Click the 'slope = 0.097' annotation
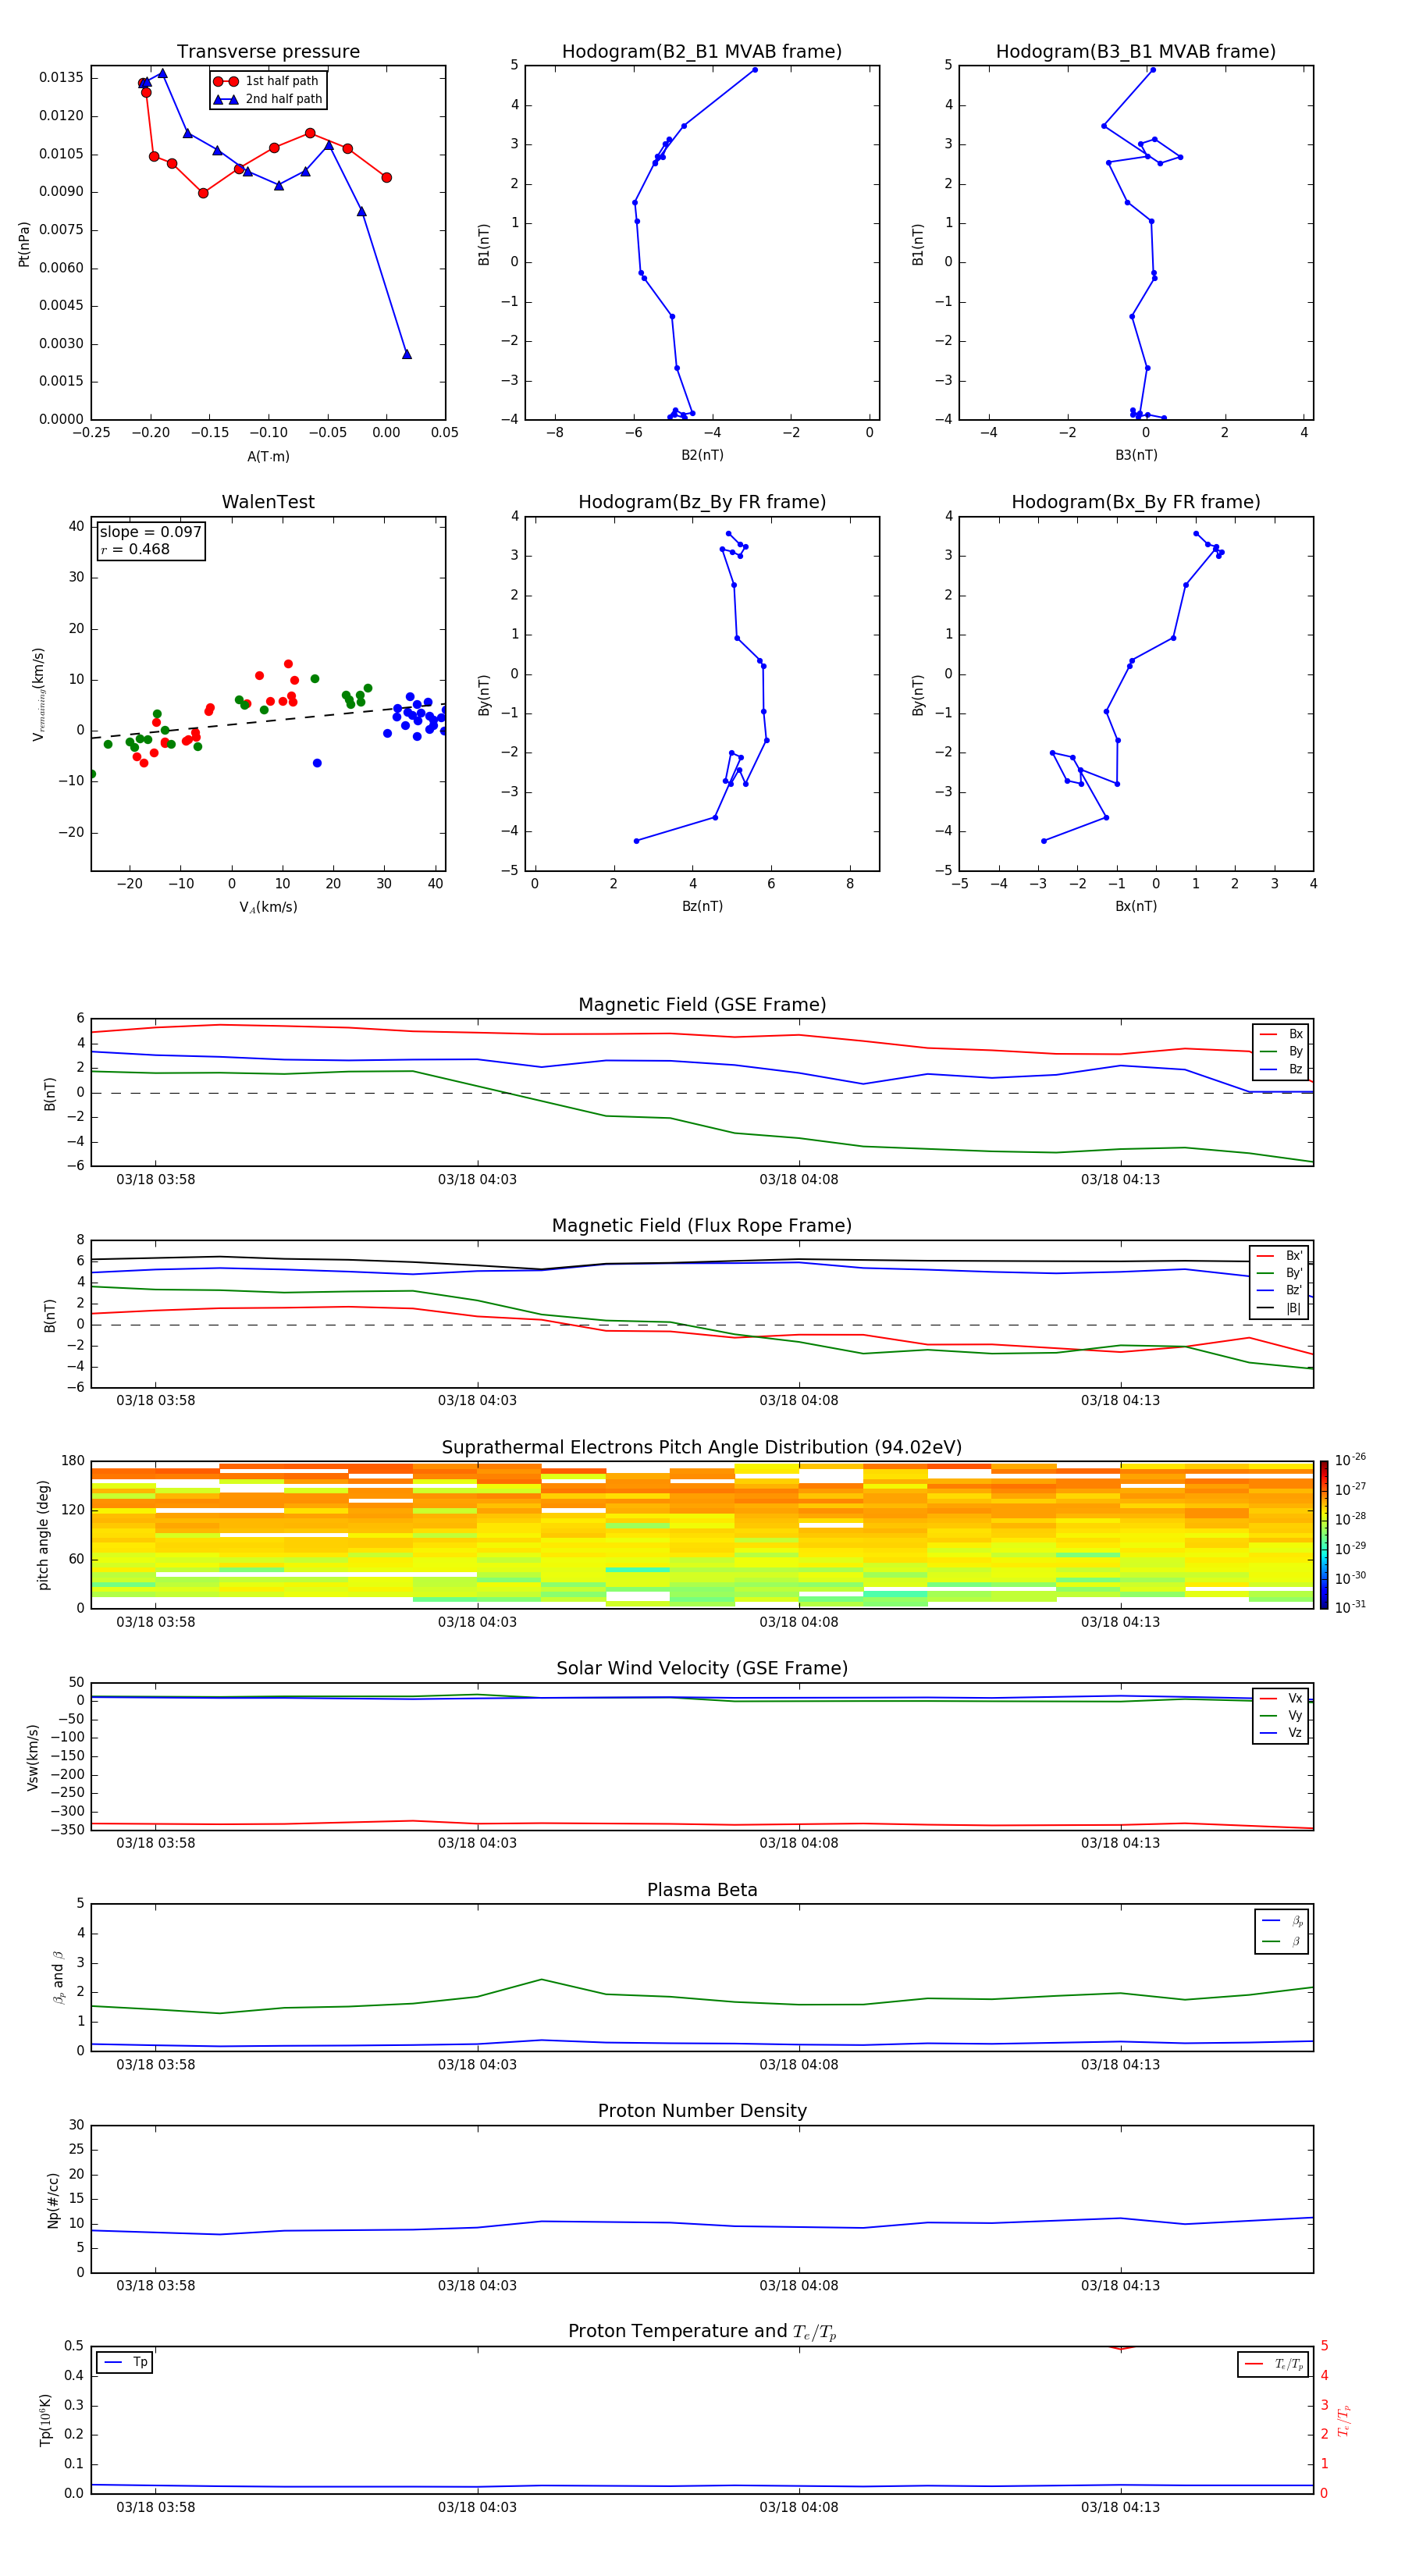The image size is (1405, 2576). 150,532
